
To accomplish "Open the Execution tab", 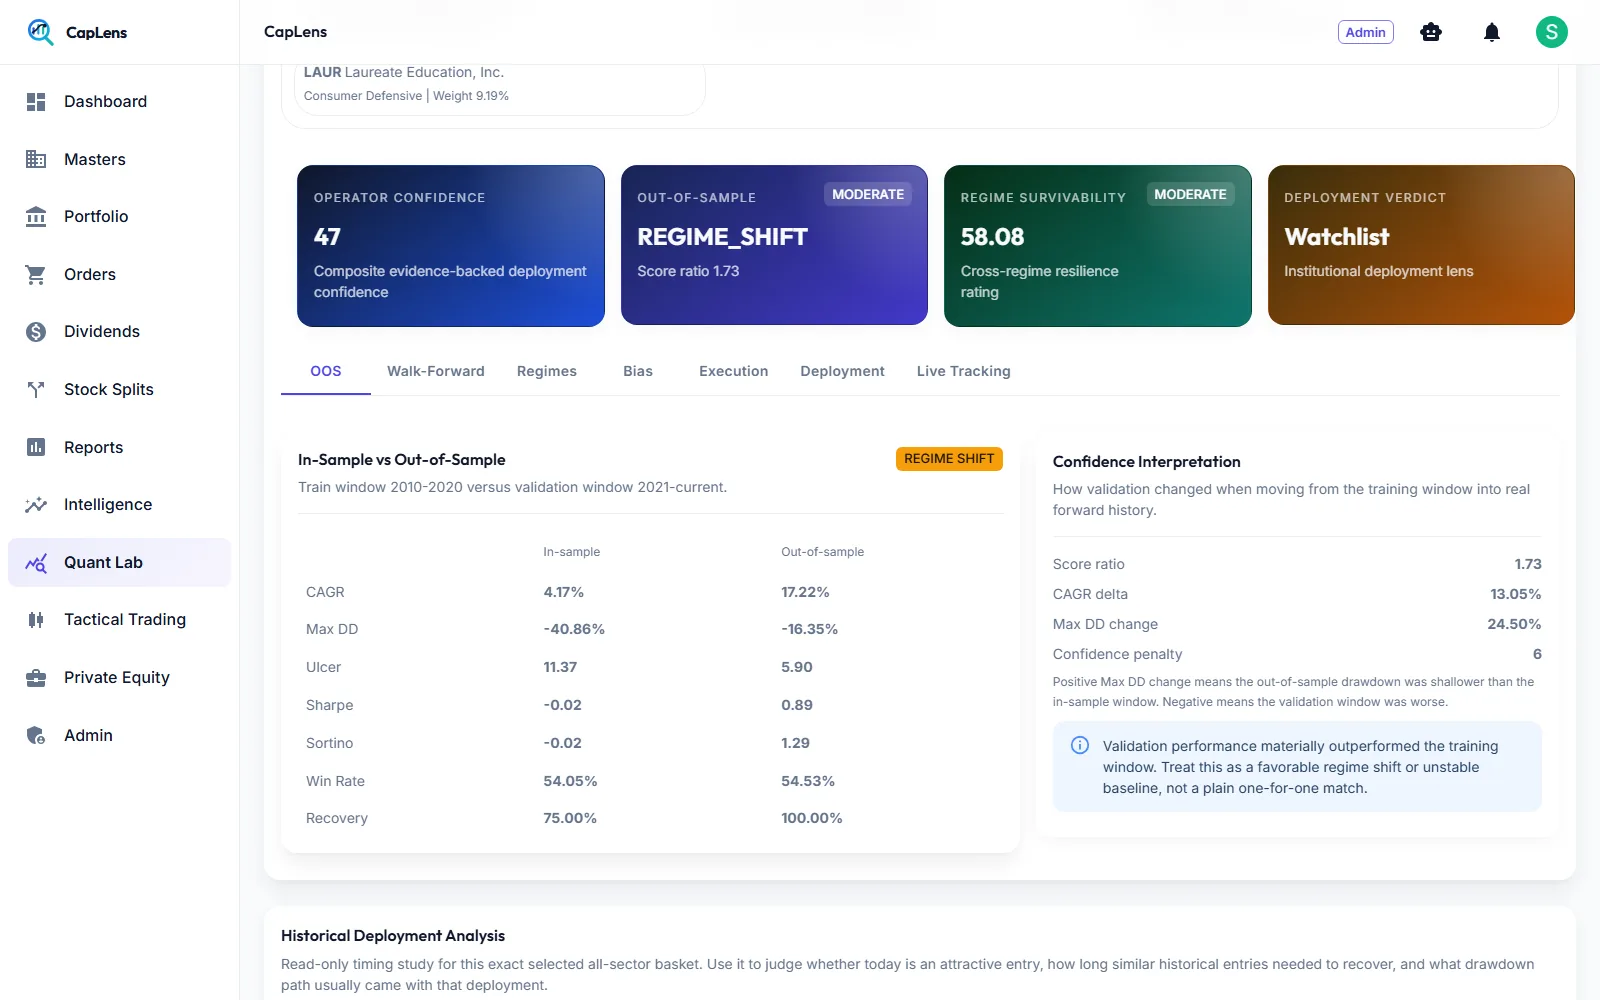I will pos(734,371).
